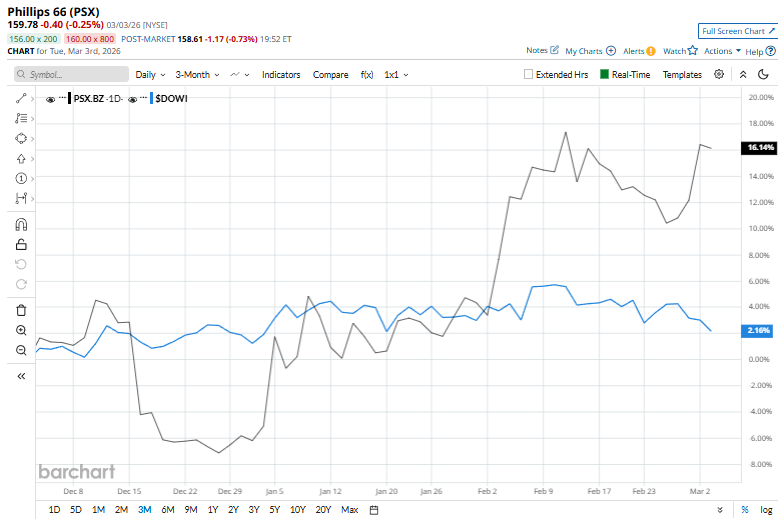Delete drawings with the trash icon
Screen dimensions: 778x522
pyautogui.click(x=21, y=311)
